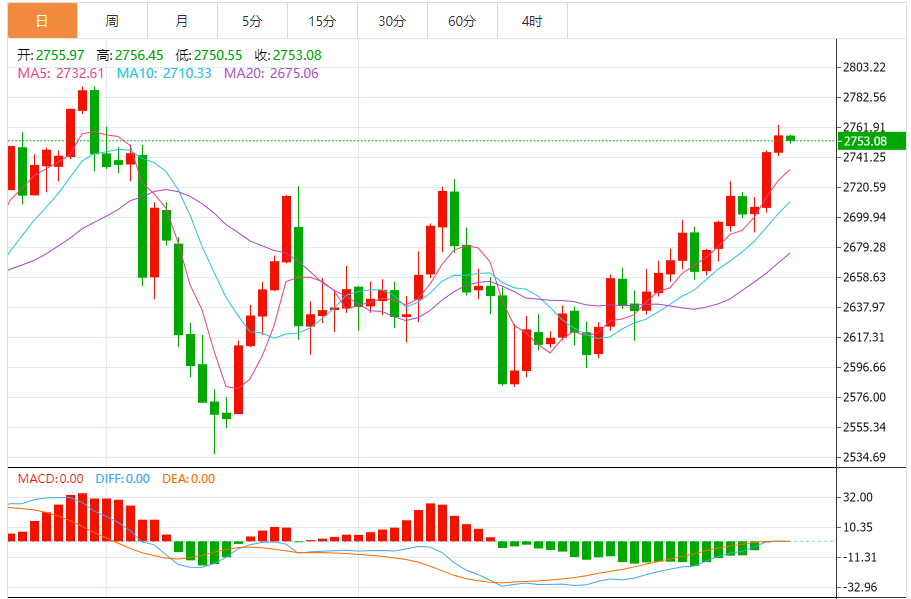
Task: Click the 2699.94 price axis label
Action: (865, 217)
